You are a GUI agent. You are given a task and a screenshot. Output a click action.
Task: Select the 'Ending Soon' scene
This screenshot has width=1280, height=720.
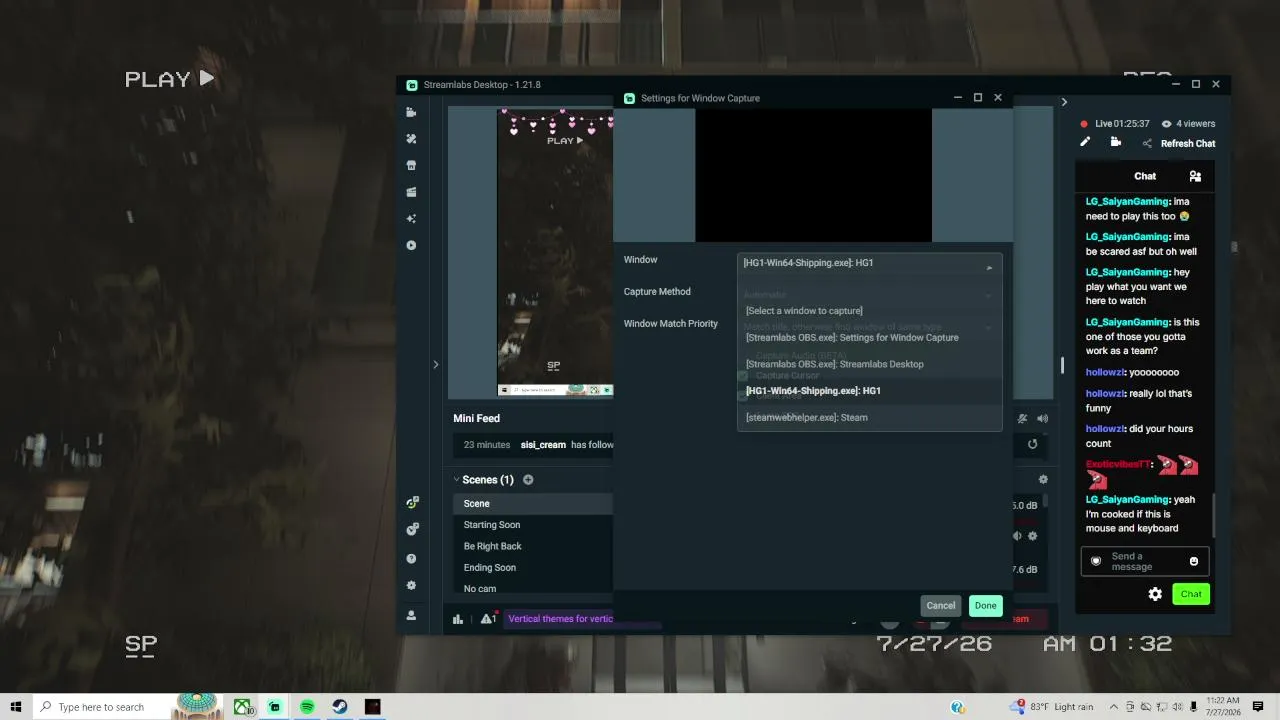tap(533, 568)
